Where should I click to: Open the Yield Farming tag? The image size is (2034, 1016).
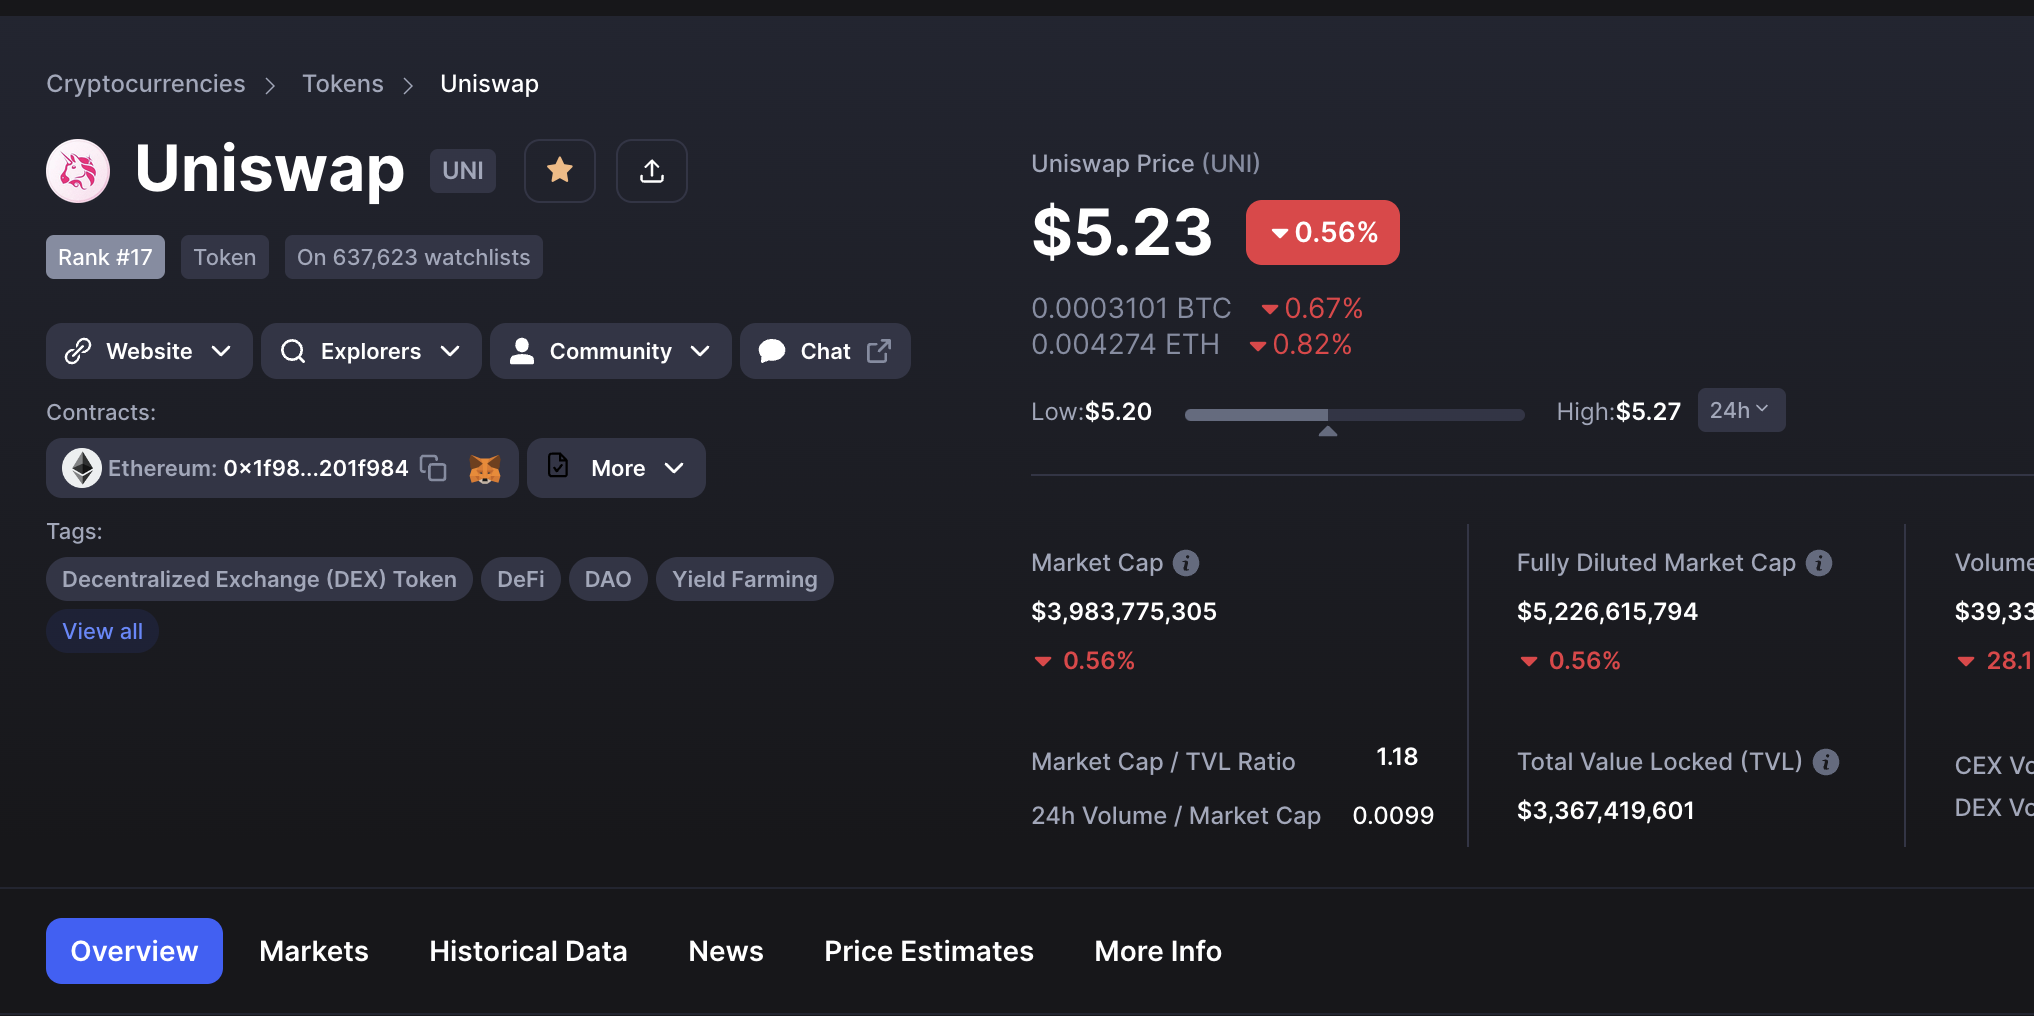coord(745,579)
